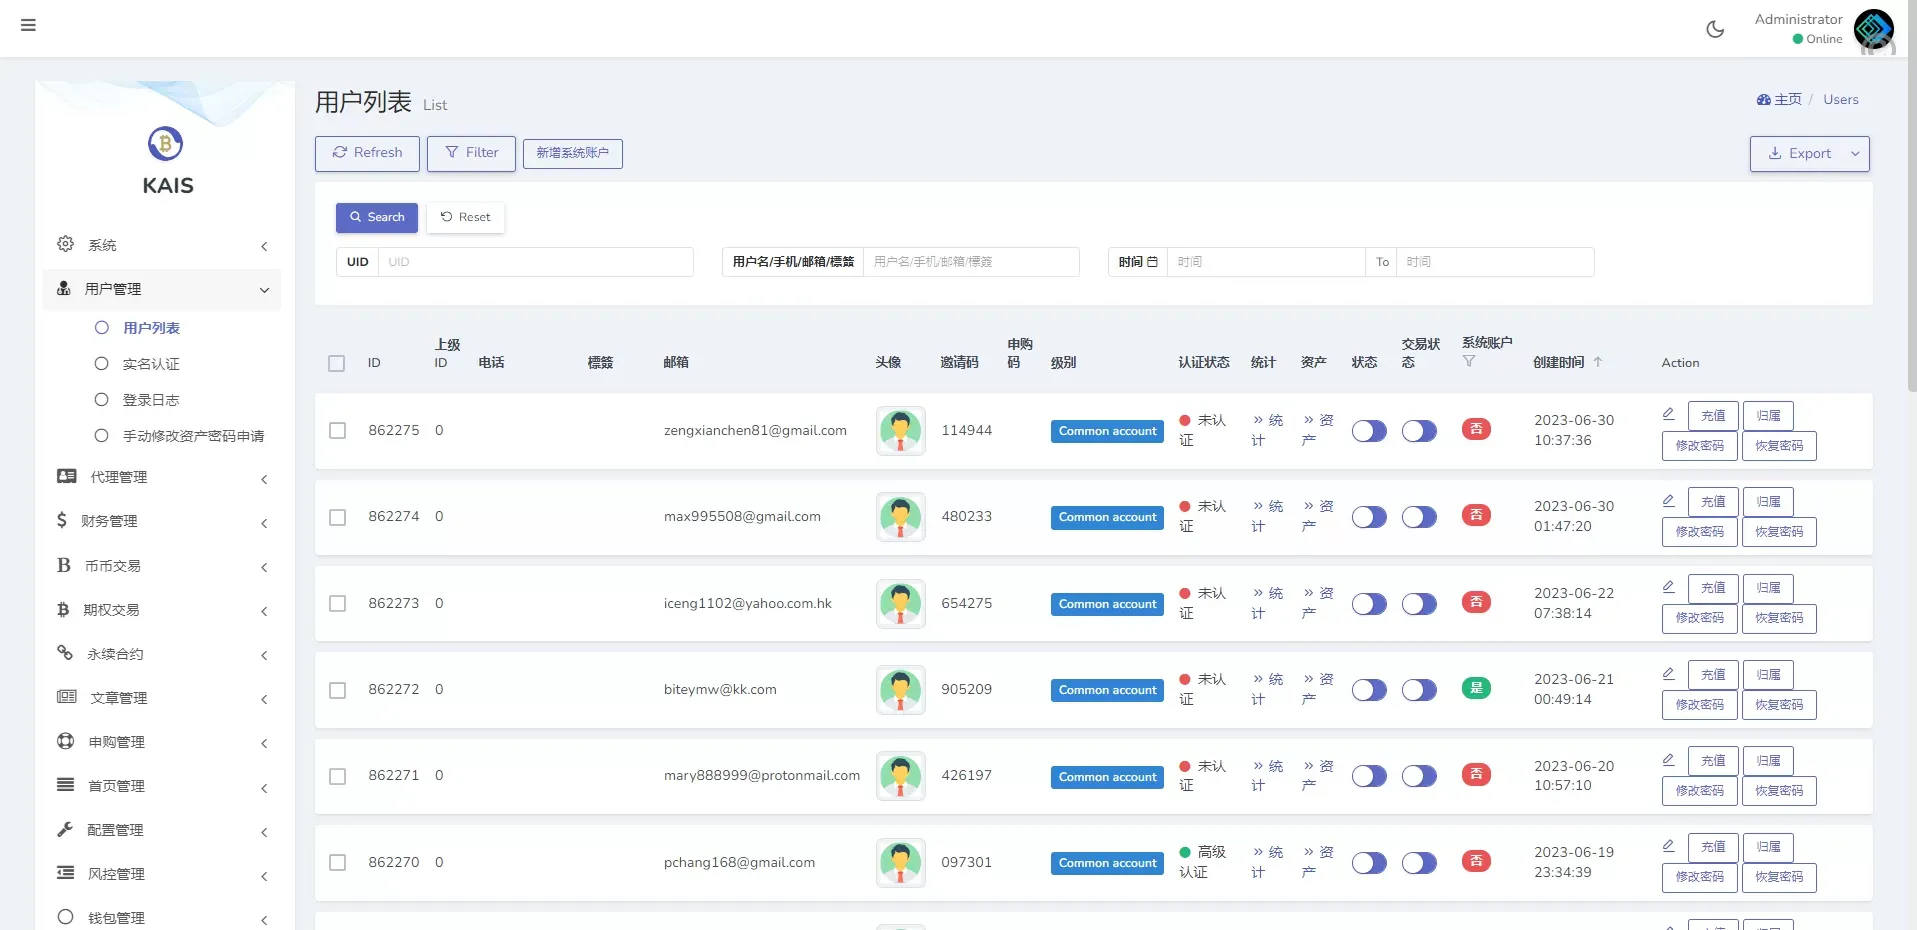Open the 登录日志 submenu item
The height and width of the screenshot is (930, 1917).
(x=151, y=400)
